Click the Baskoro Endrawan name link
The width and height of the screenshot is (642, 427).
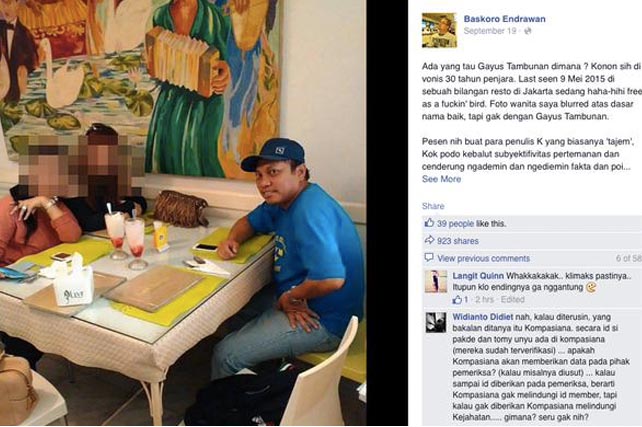tap(504, 19)
